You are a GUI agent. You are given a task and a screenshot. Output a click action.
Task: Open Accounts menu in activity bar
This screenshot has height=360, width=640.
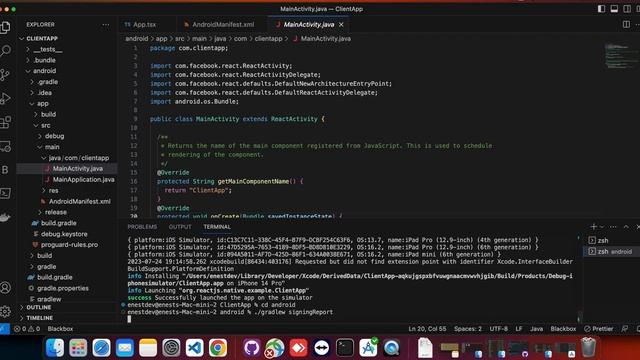click(5, 288)
